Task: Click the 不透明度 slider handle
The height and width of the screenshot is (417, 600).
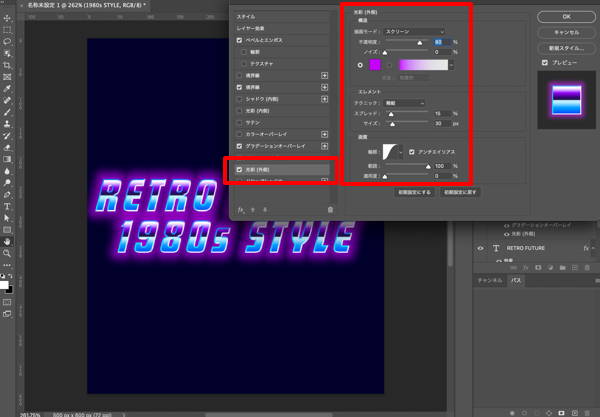Action: pyautogui.click(x=420, y=42)
